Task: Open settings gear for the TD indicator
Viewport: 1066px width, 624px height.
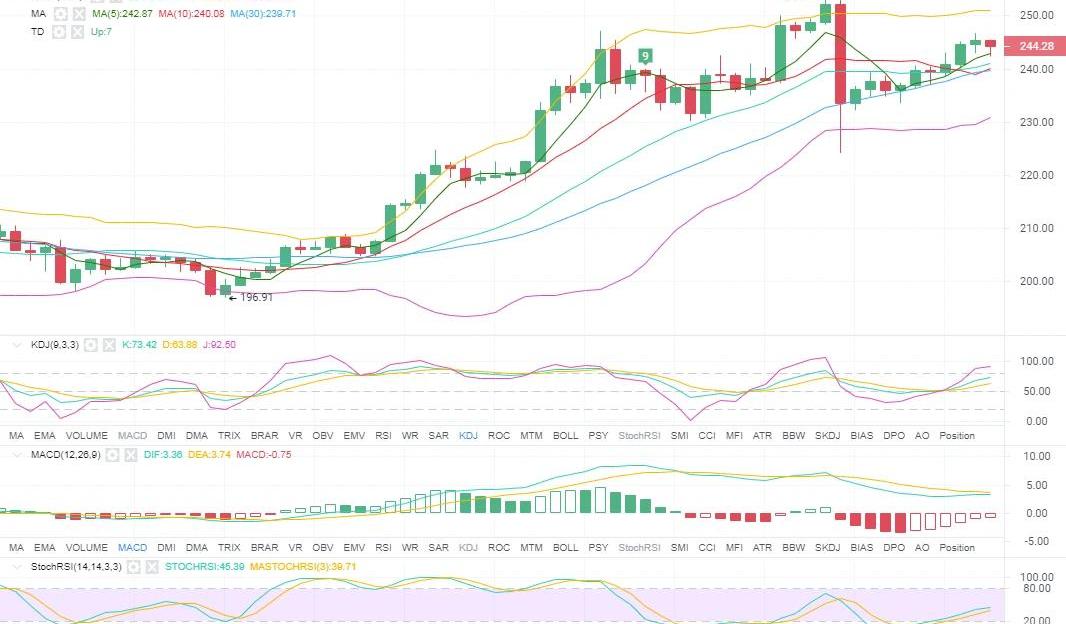Action: pyautogui.click(x=59, y=32)
